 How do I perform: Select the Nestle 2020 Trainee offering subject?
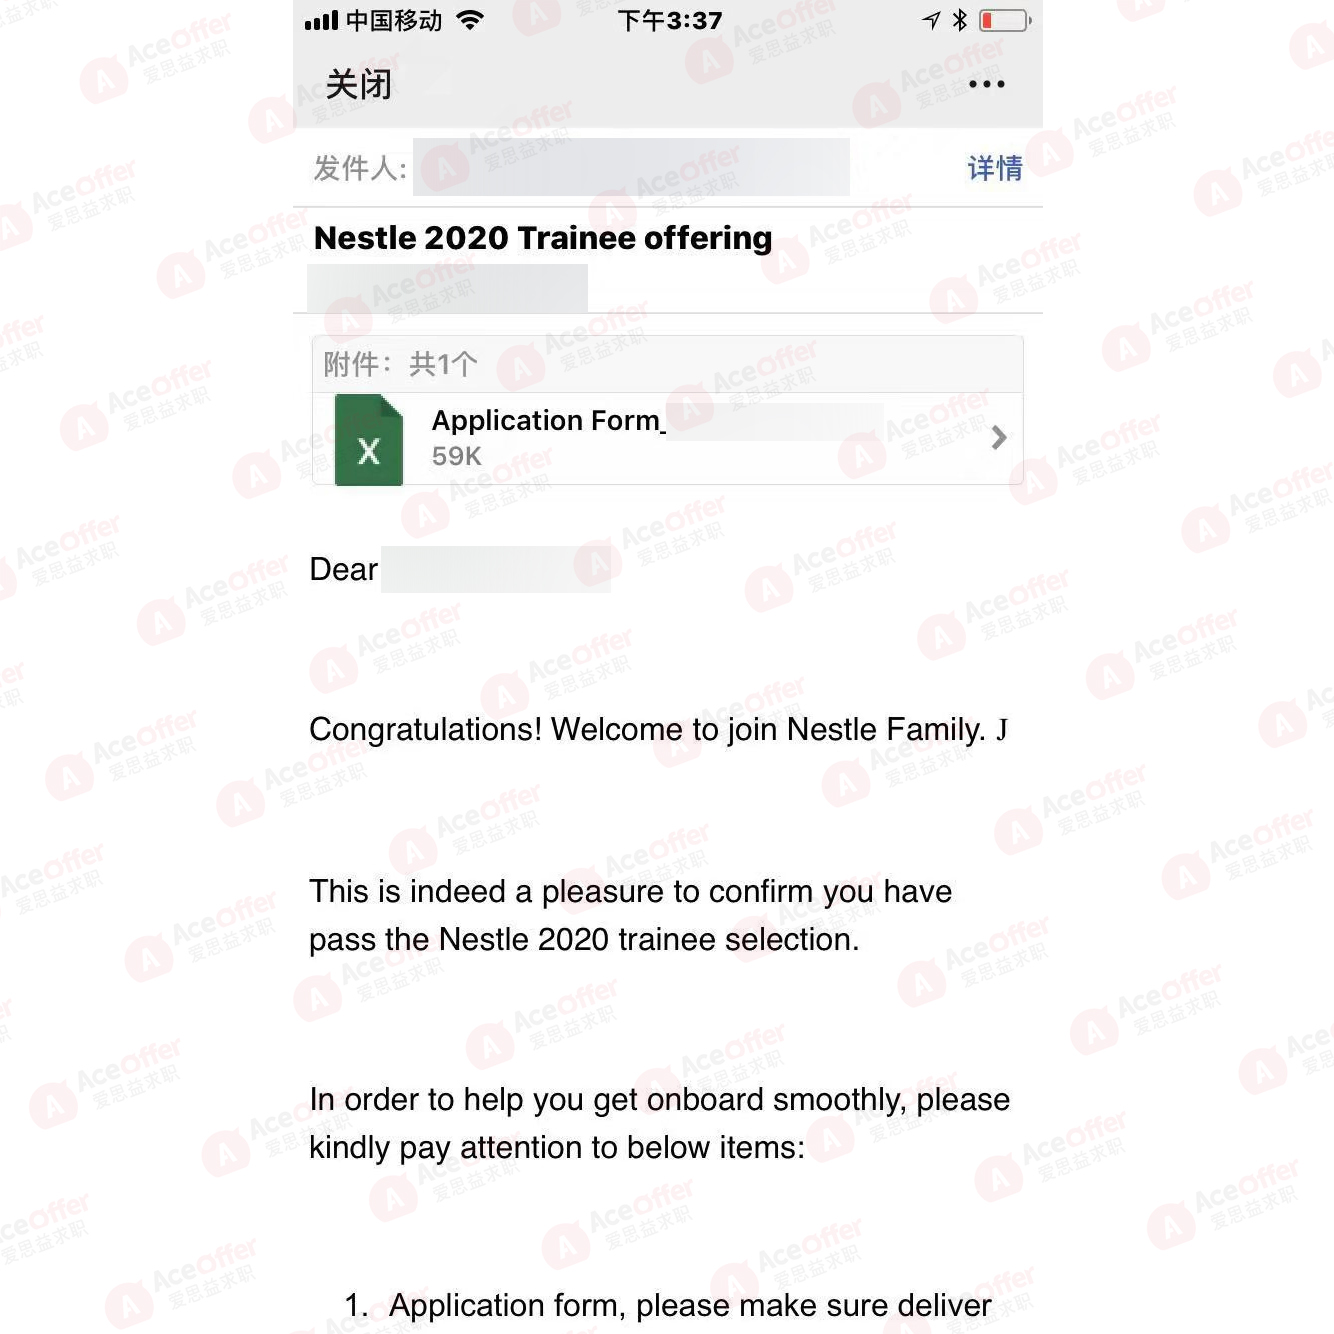(543, 238)
